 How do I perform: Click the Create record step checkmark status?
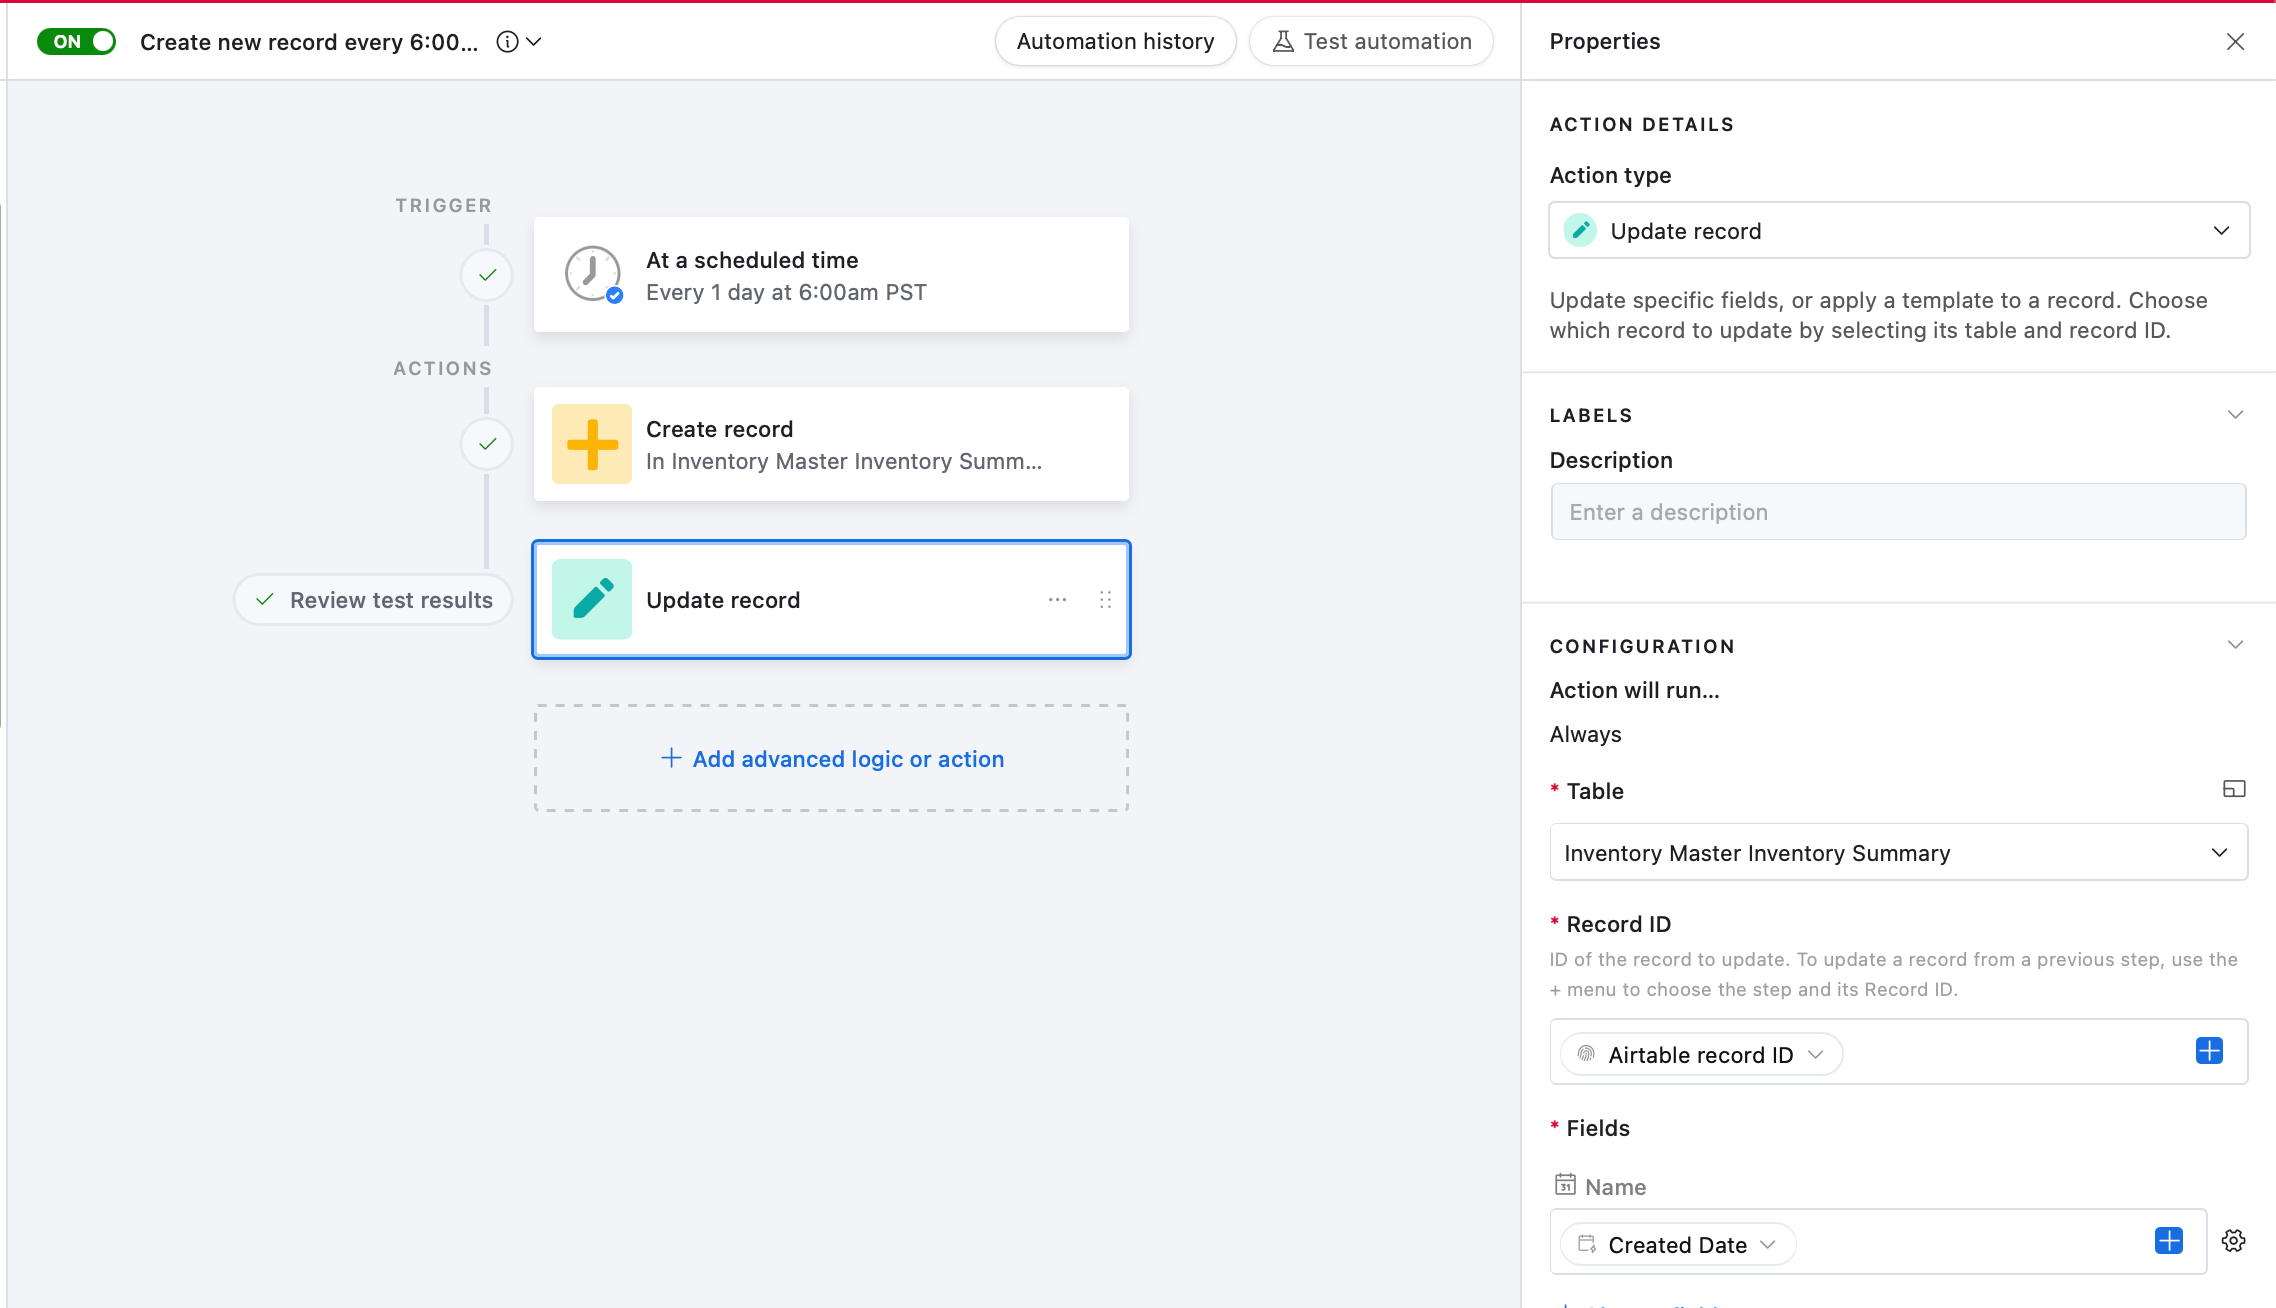click(x=487, y=444)
